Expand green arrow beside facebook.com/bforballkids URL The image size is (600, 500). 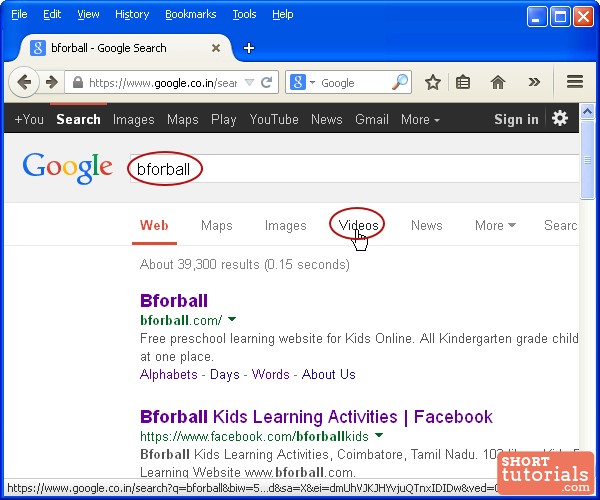(x=379, y=435)
